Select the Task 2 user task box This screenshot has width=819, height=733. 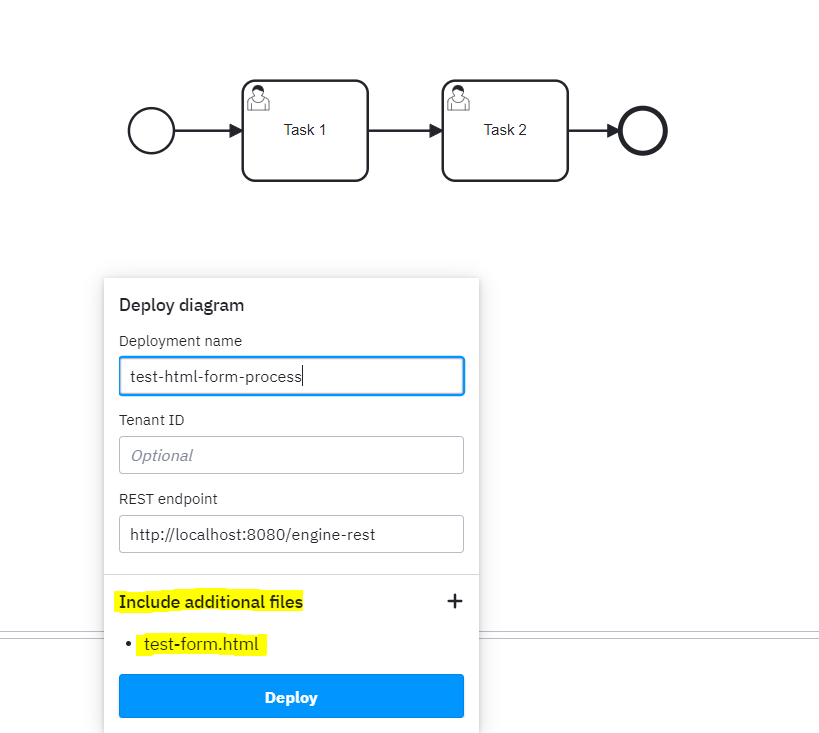point(505,131)
